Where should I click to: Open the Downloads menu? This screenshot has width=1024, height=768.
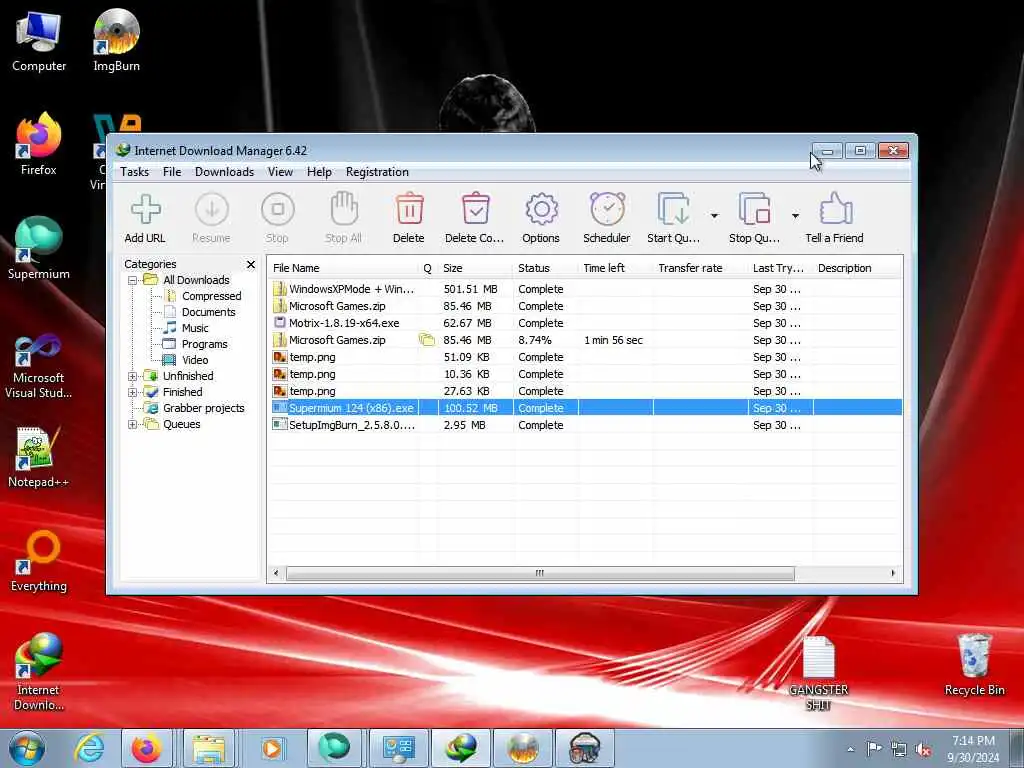(224, 172)
